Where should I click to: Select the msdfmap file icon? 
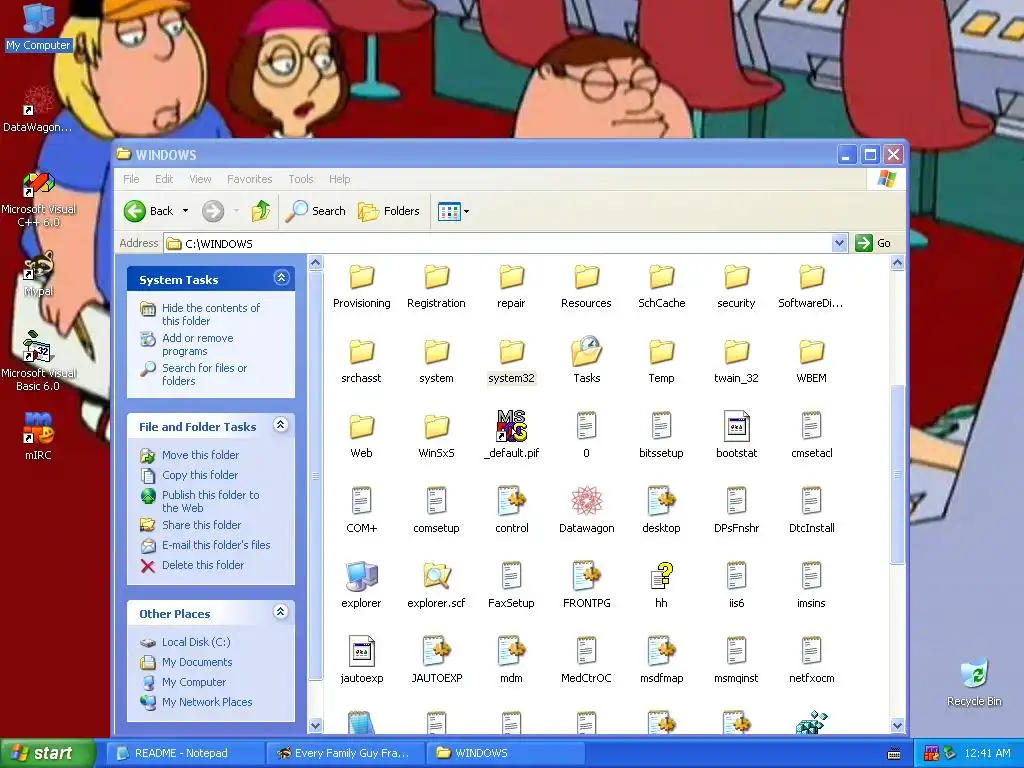click(x=662, y=652)
